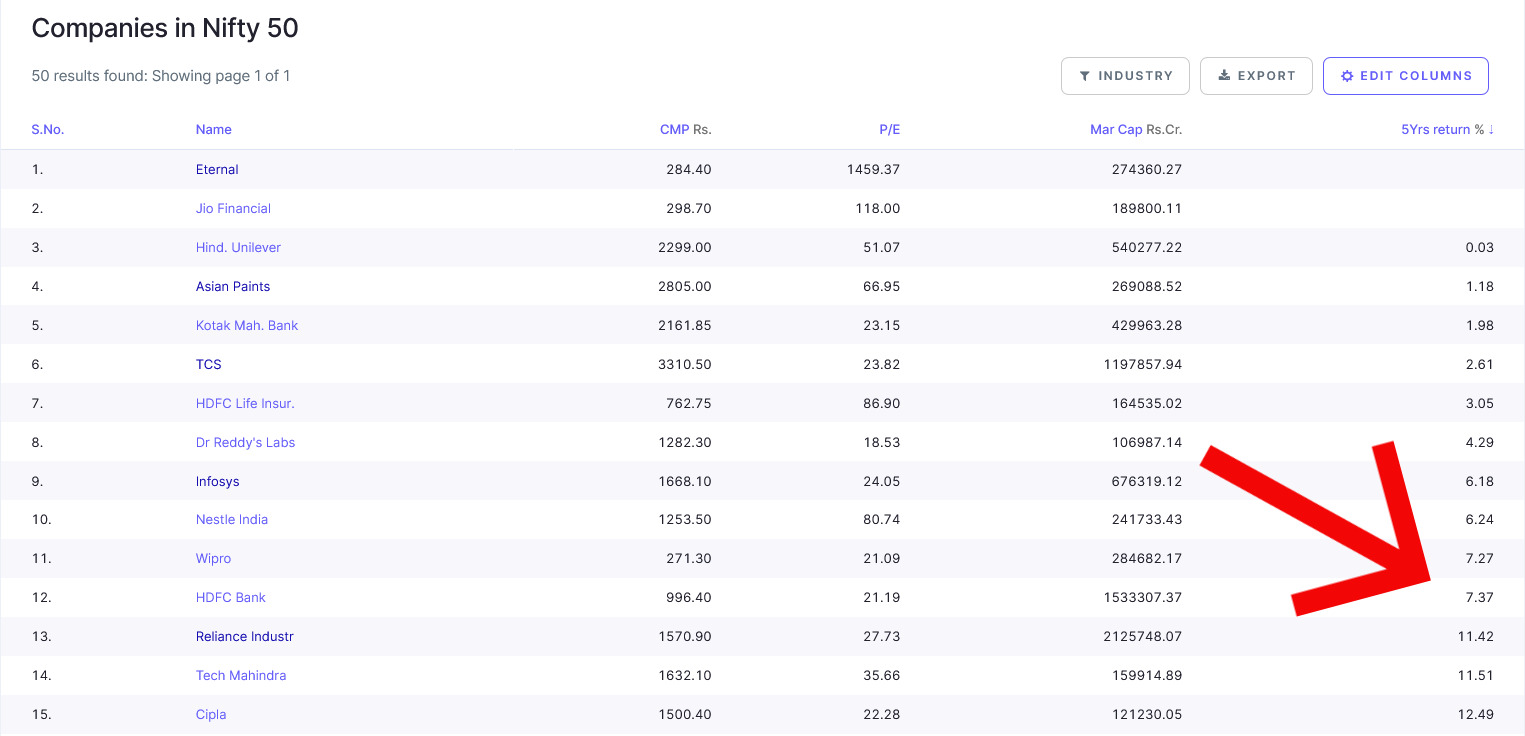Select Jio Financial price 298.70
The height and width of the screenshot is (736, 1525).
pos(689,209)
